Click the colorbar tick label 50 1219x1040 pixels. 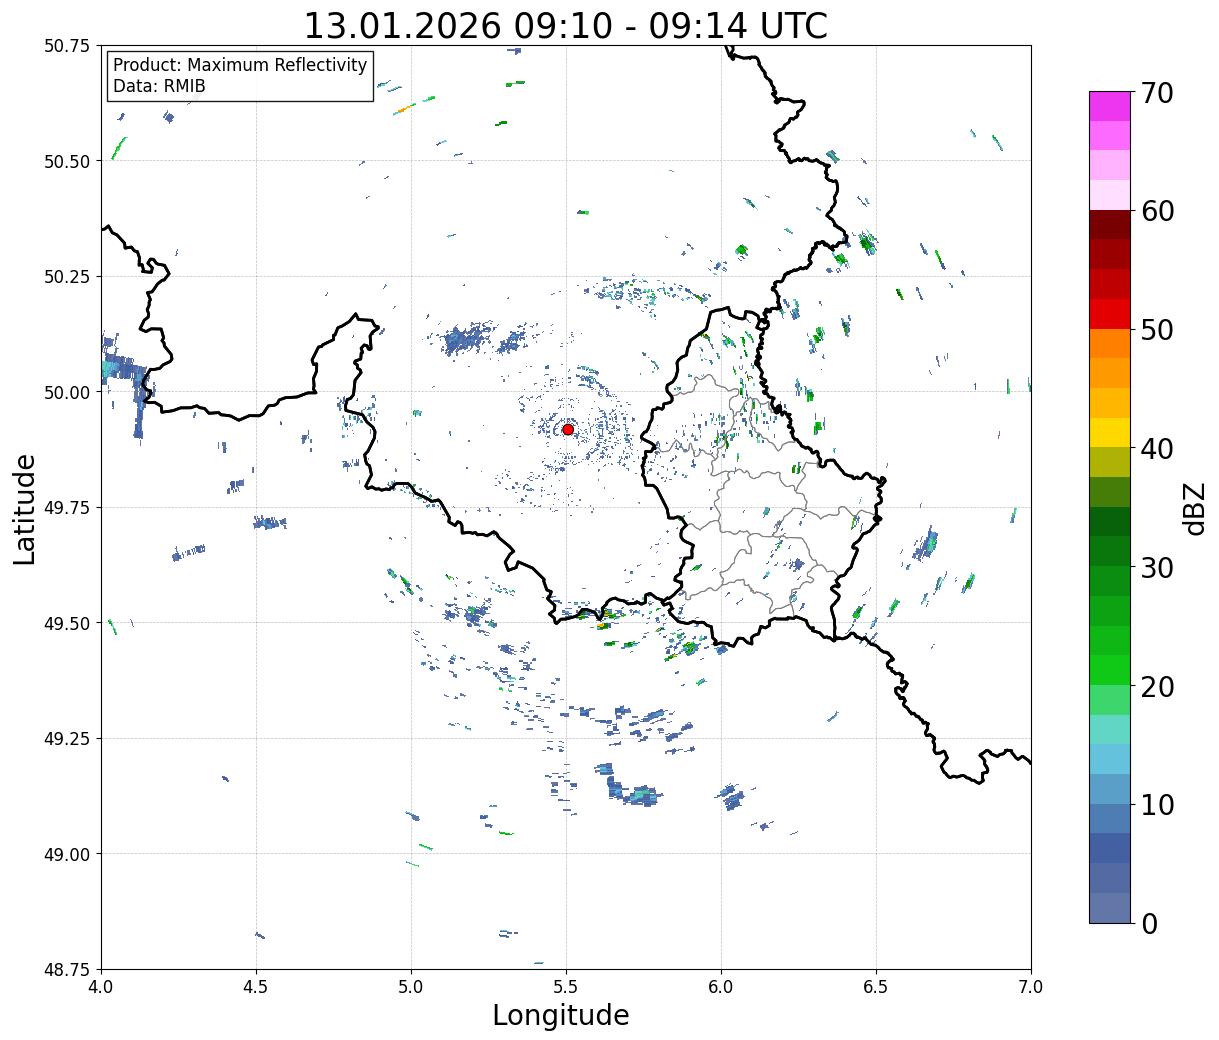[1157, 330]
